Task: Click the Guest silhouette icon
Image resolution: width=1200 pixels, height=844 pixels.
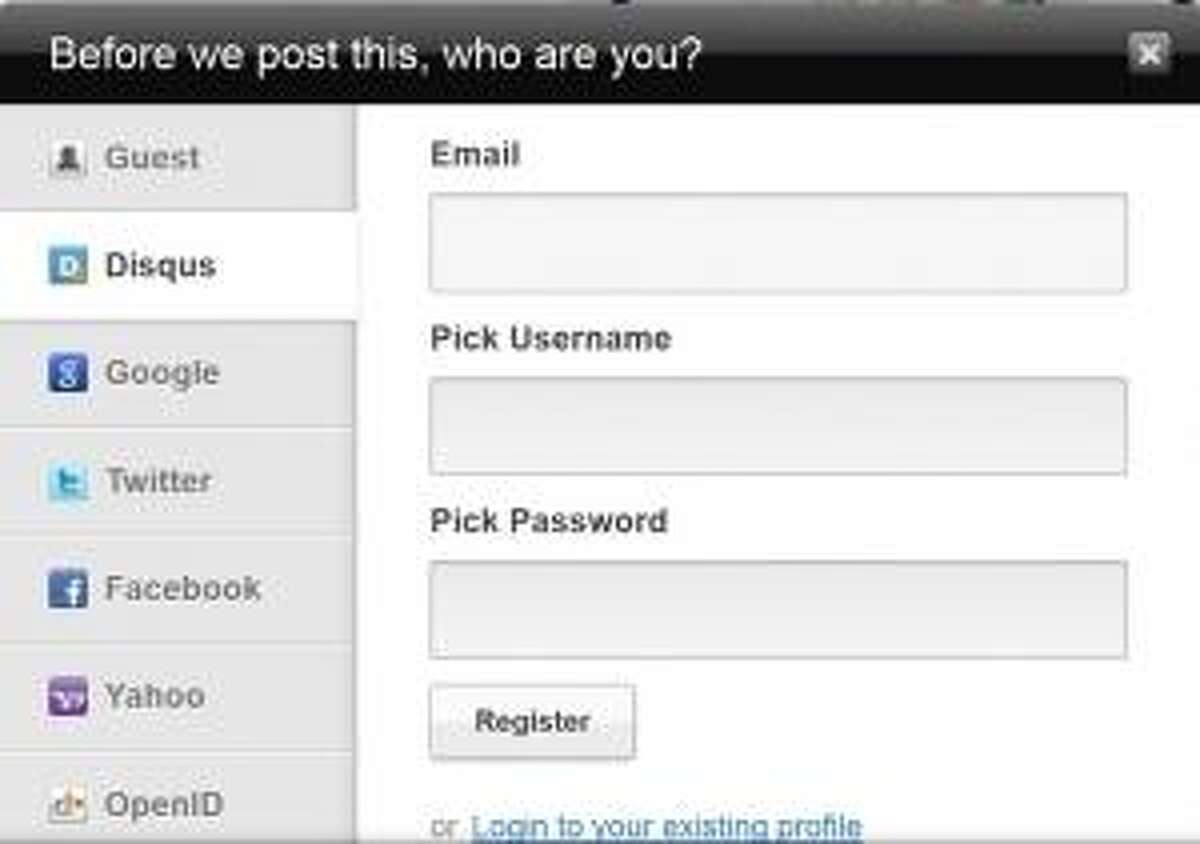Action: point(67,158)
